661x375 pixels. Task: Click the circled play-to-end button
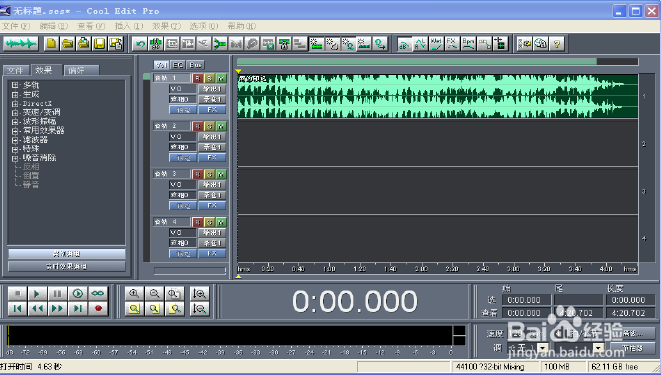(78, 293)
